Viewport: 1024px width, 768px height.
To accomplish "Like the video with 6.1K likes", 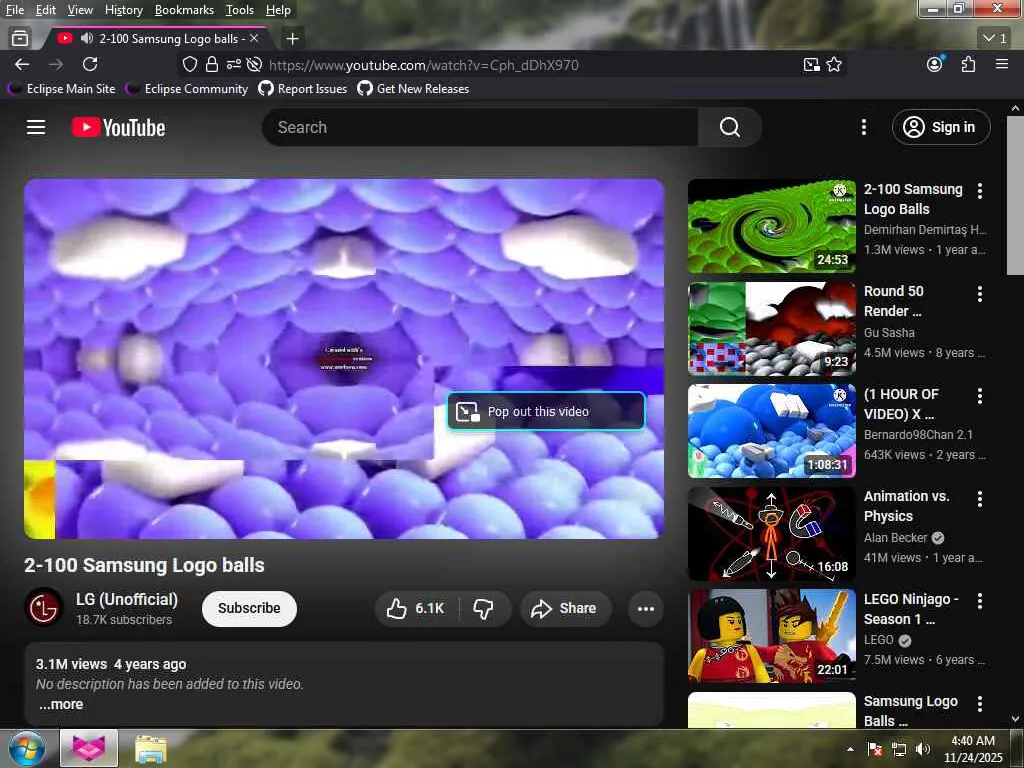I will click(416, 609).
